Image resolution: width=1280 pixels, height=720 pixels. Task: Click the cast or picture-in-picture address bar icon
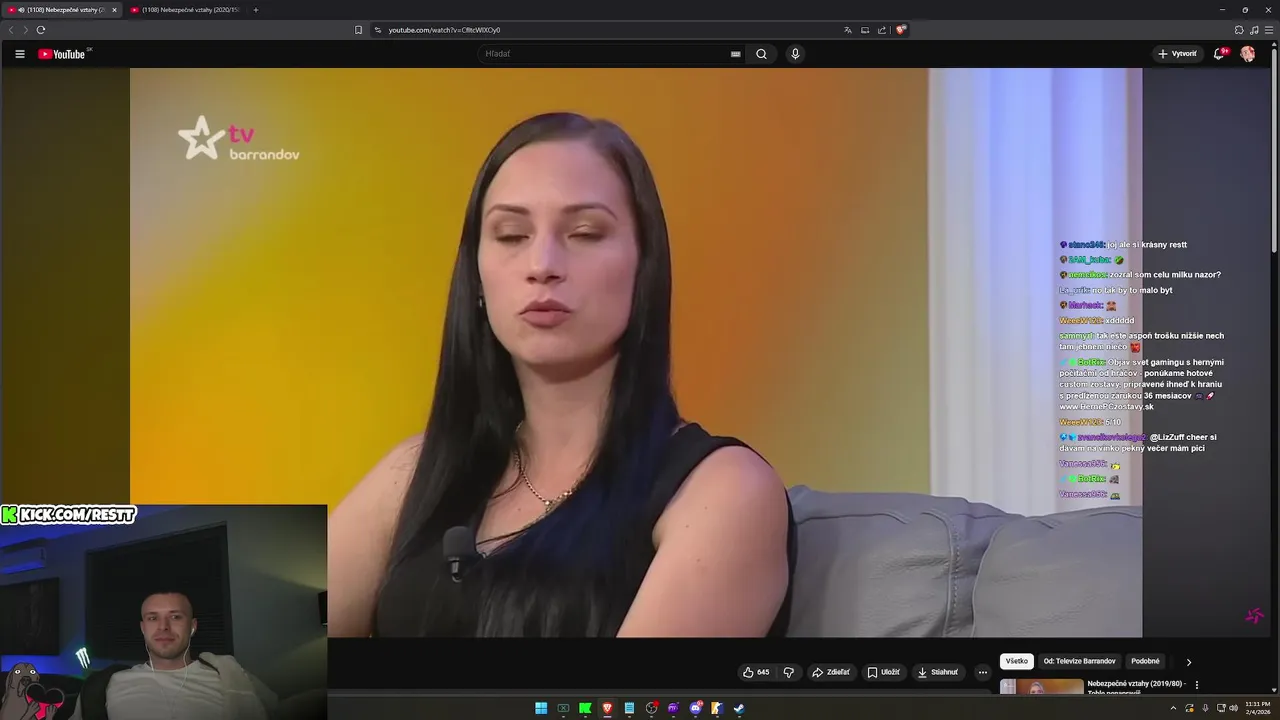[865, 30]
